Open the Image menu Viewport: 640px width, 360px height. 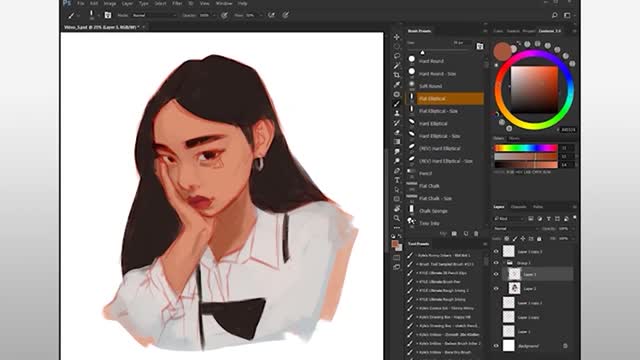coord(110,3)
